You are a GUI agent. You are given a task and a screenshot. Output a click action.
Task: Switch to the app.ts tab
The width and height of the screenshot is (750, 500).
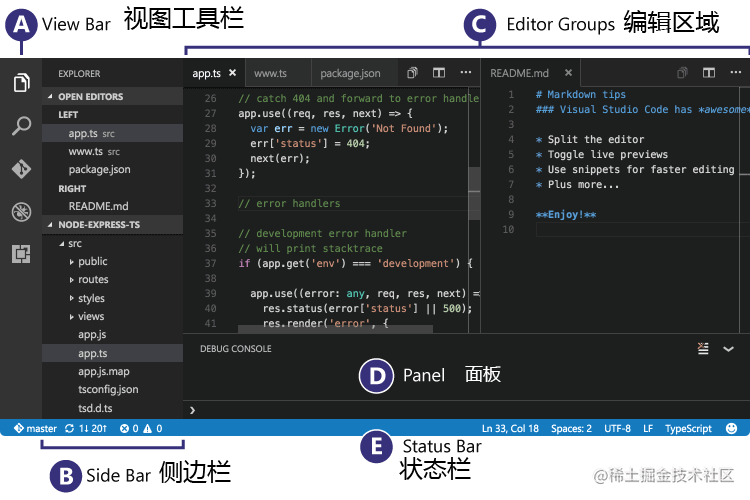pyautogui.click(x=206, y=73)
